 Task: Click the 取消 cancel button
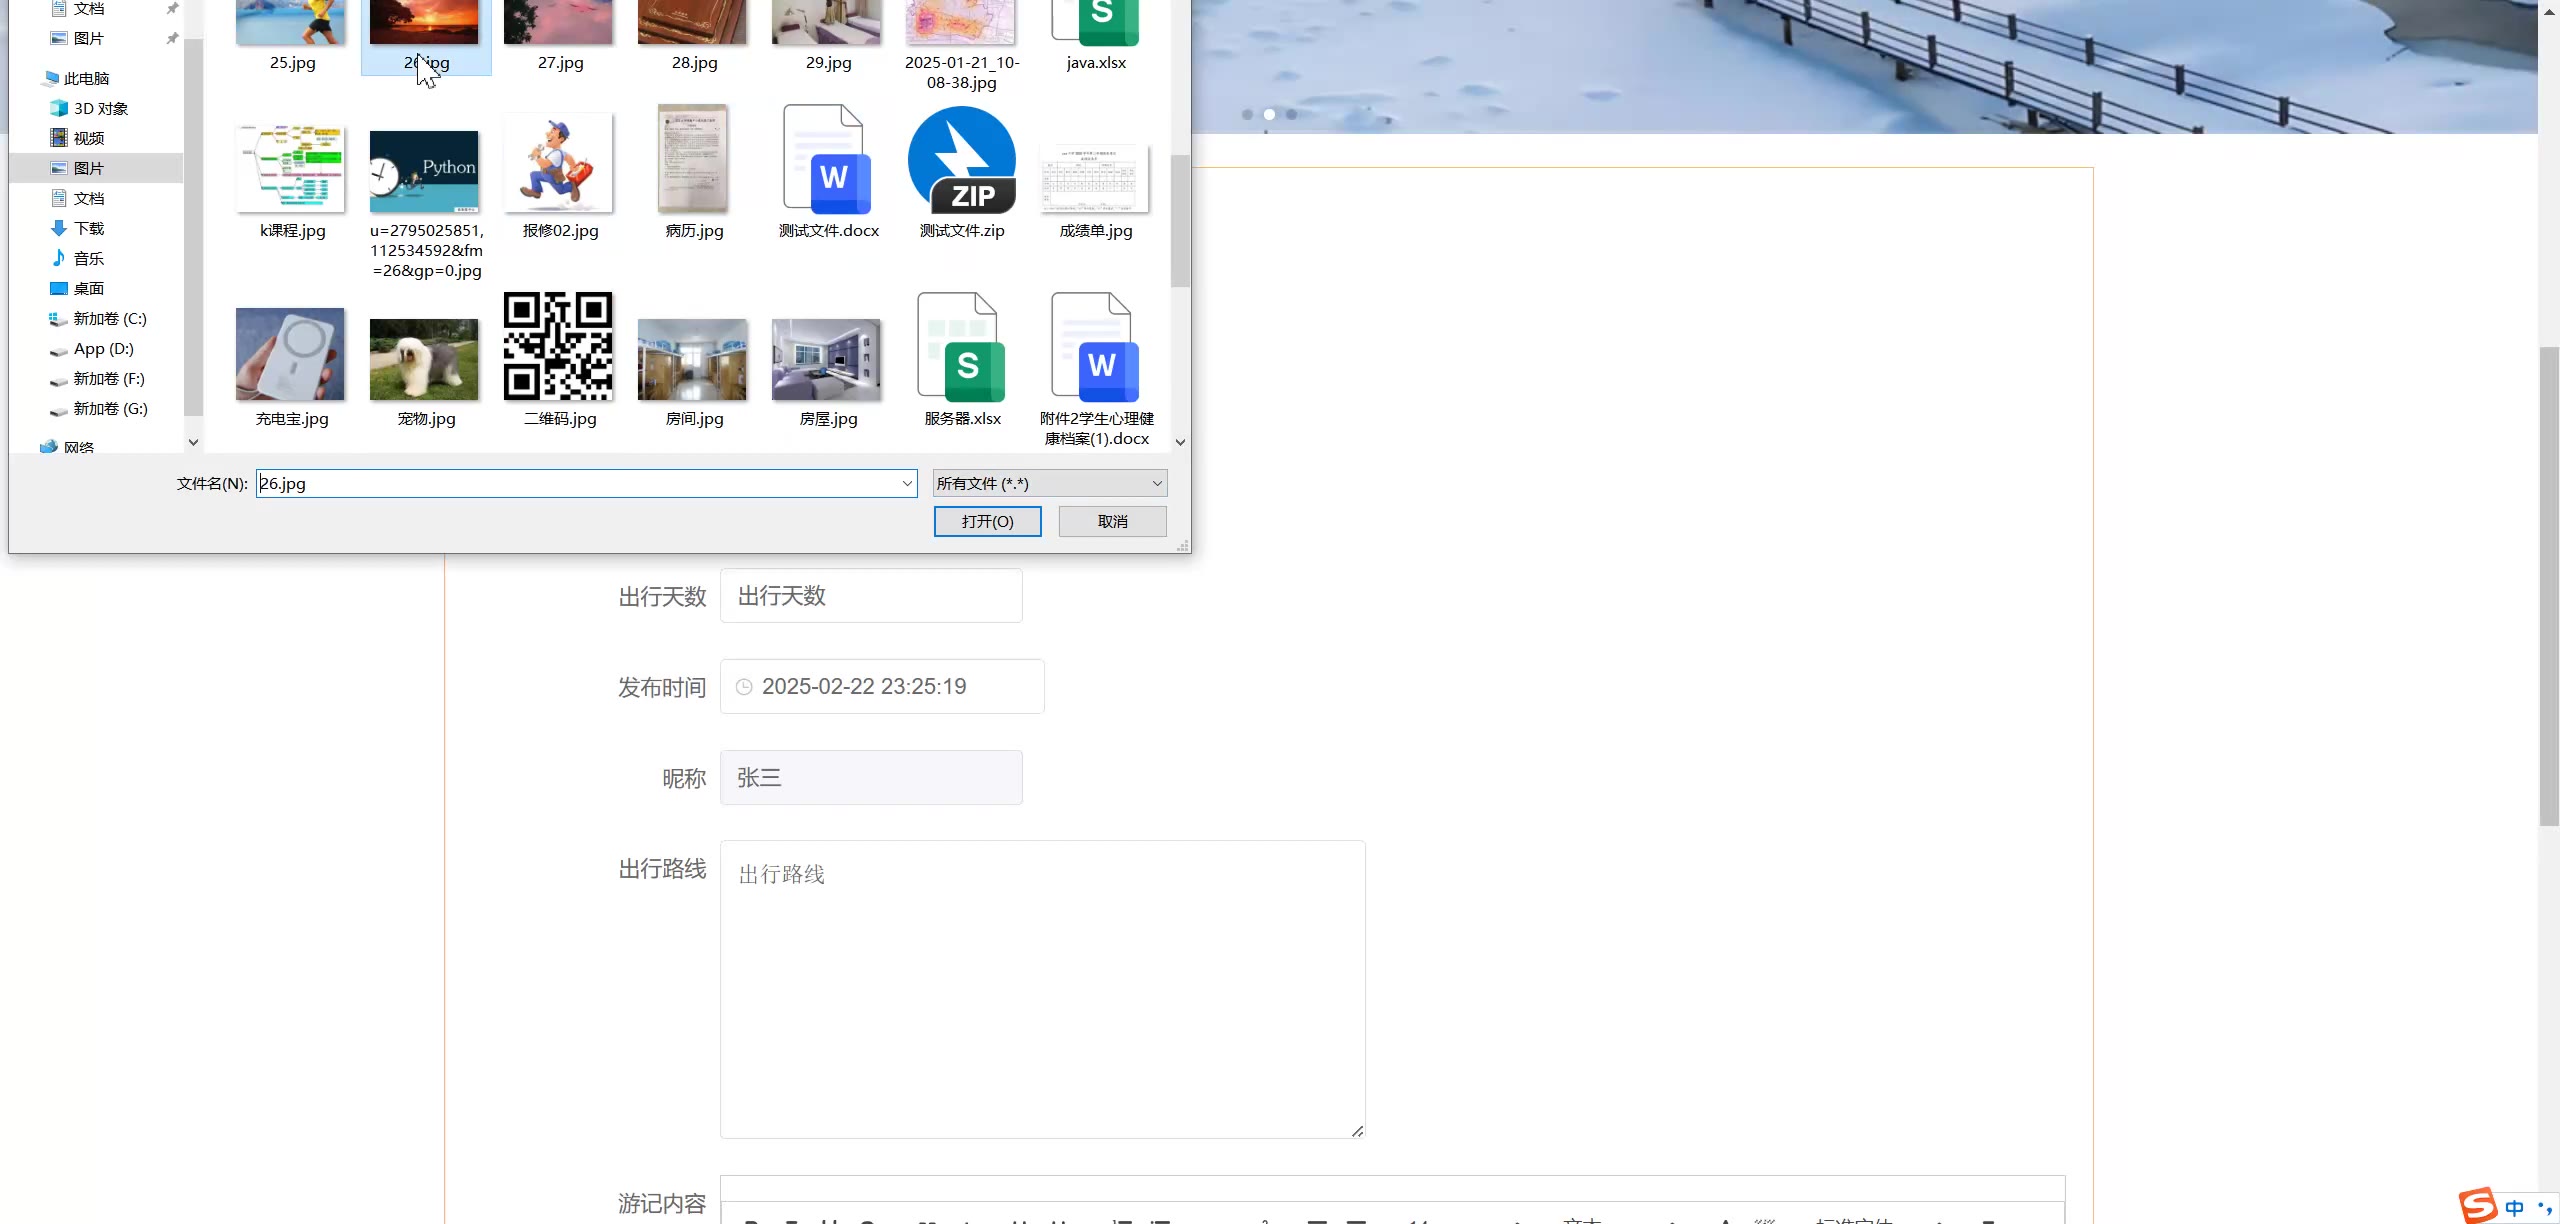(1112, 521)
